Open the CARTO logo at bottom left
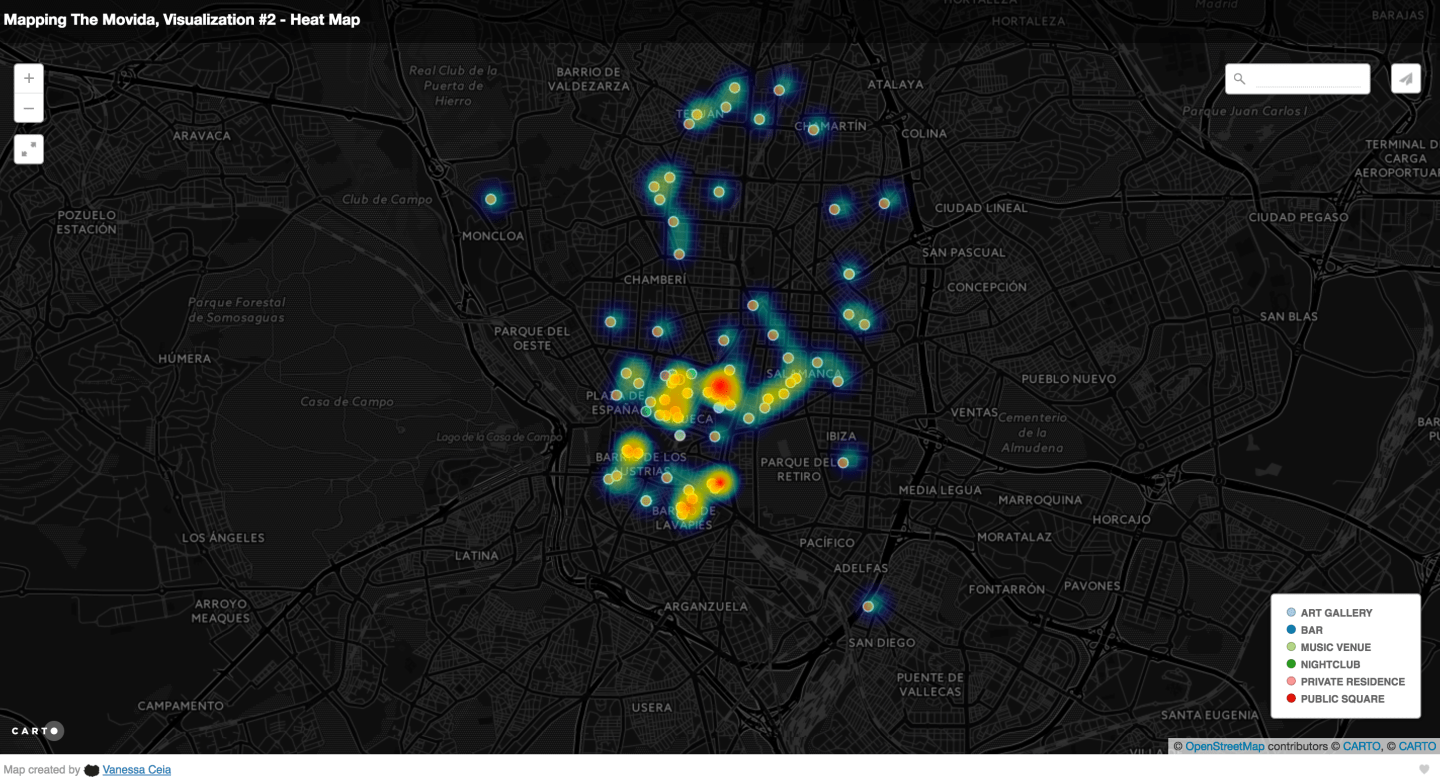1440x777 pixels. pyautogui.click(x=37, y=731)
